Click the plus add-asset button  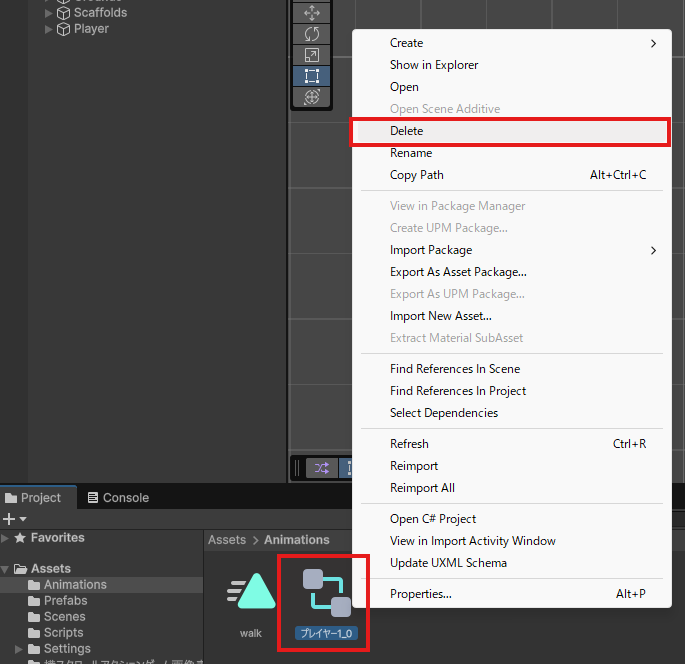(9, 519)
